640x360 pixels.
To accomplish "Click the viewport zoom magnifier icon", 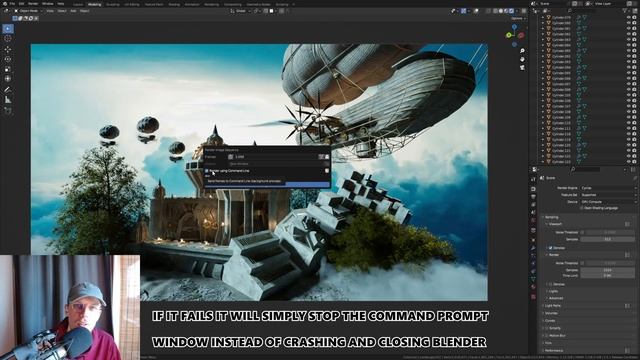I will (522, 51).
